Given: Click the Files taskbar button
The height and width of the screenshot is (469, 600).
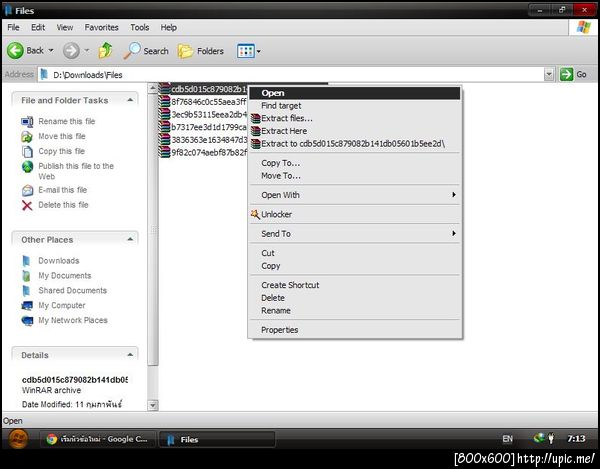Looking at the screenshot, I should [217, 439].
